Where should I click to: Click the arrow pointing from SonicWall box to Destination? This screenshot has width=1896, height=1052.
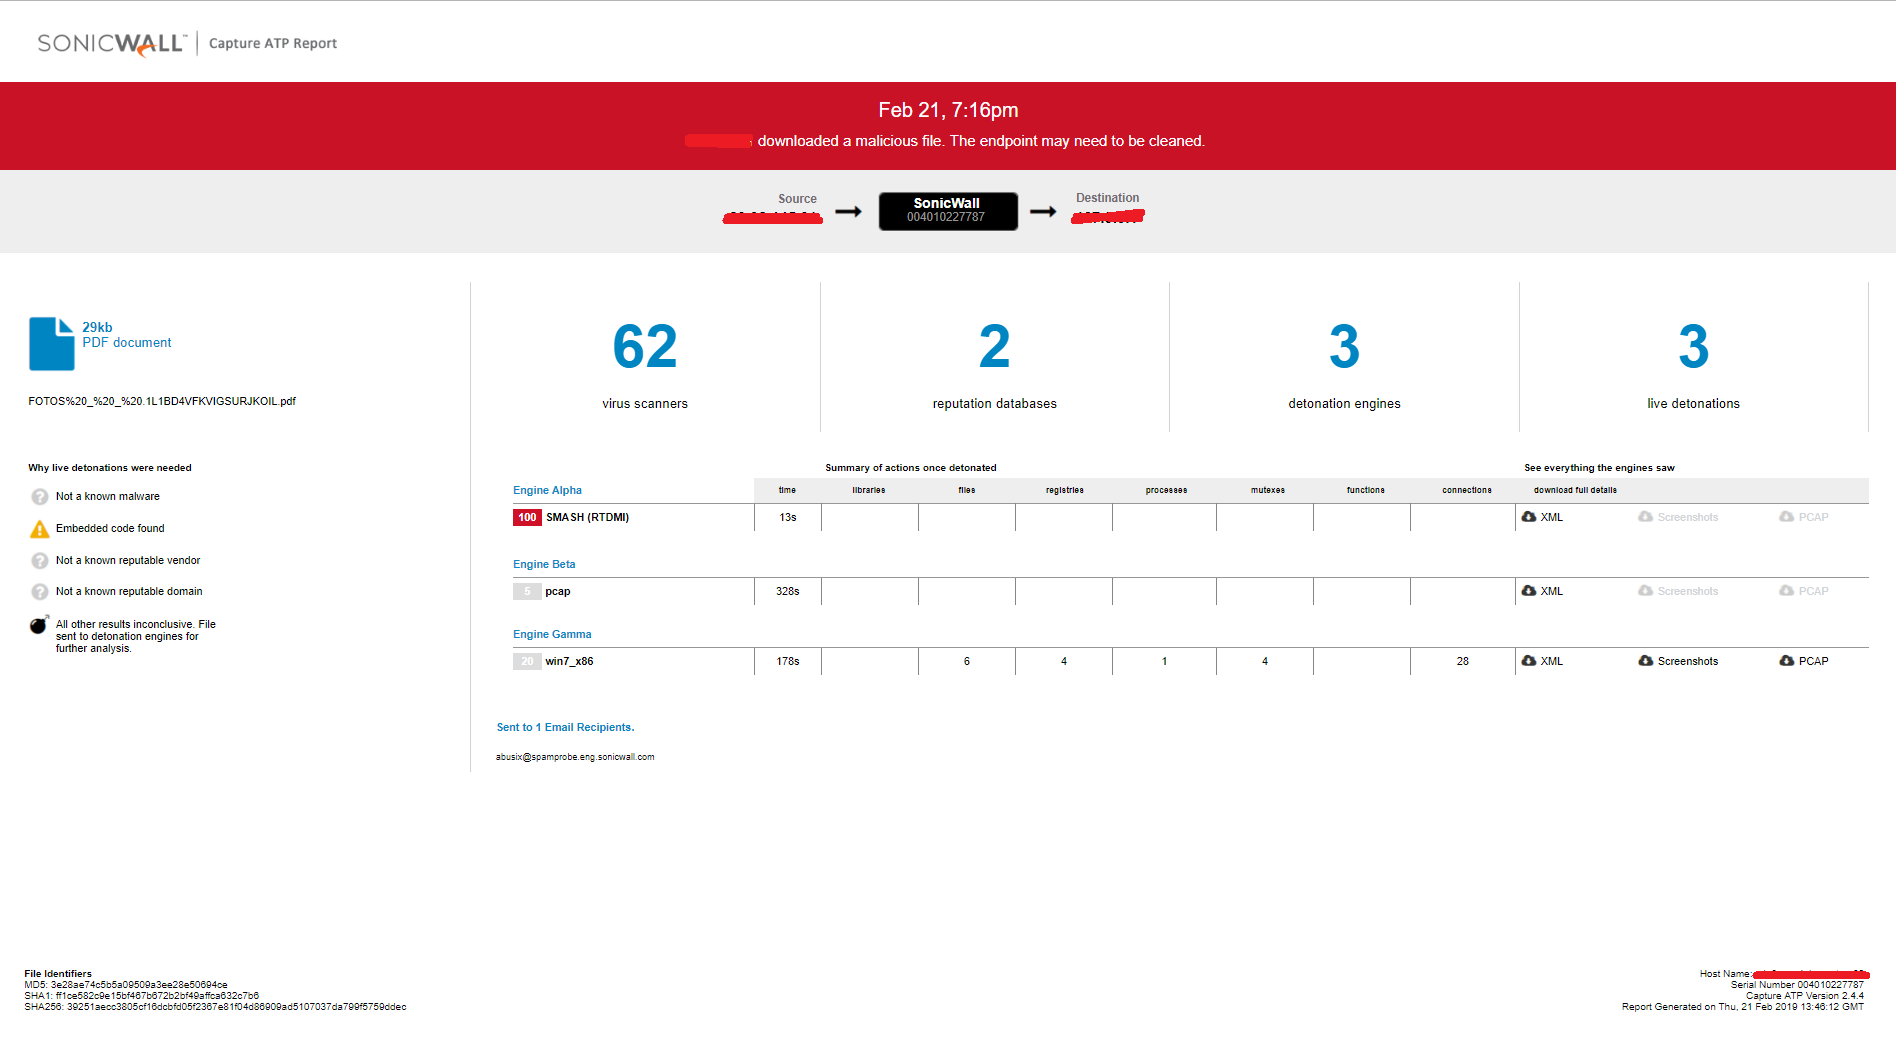[x=1043, y=212]
